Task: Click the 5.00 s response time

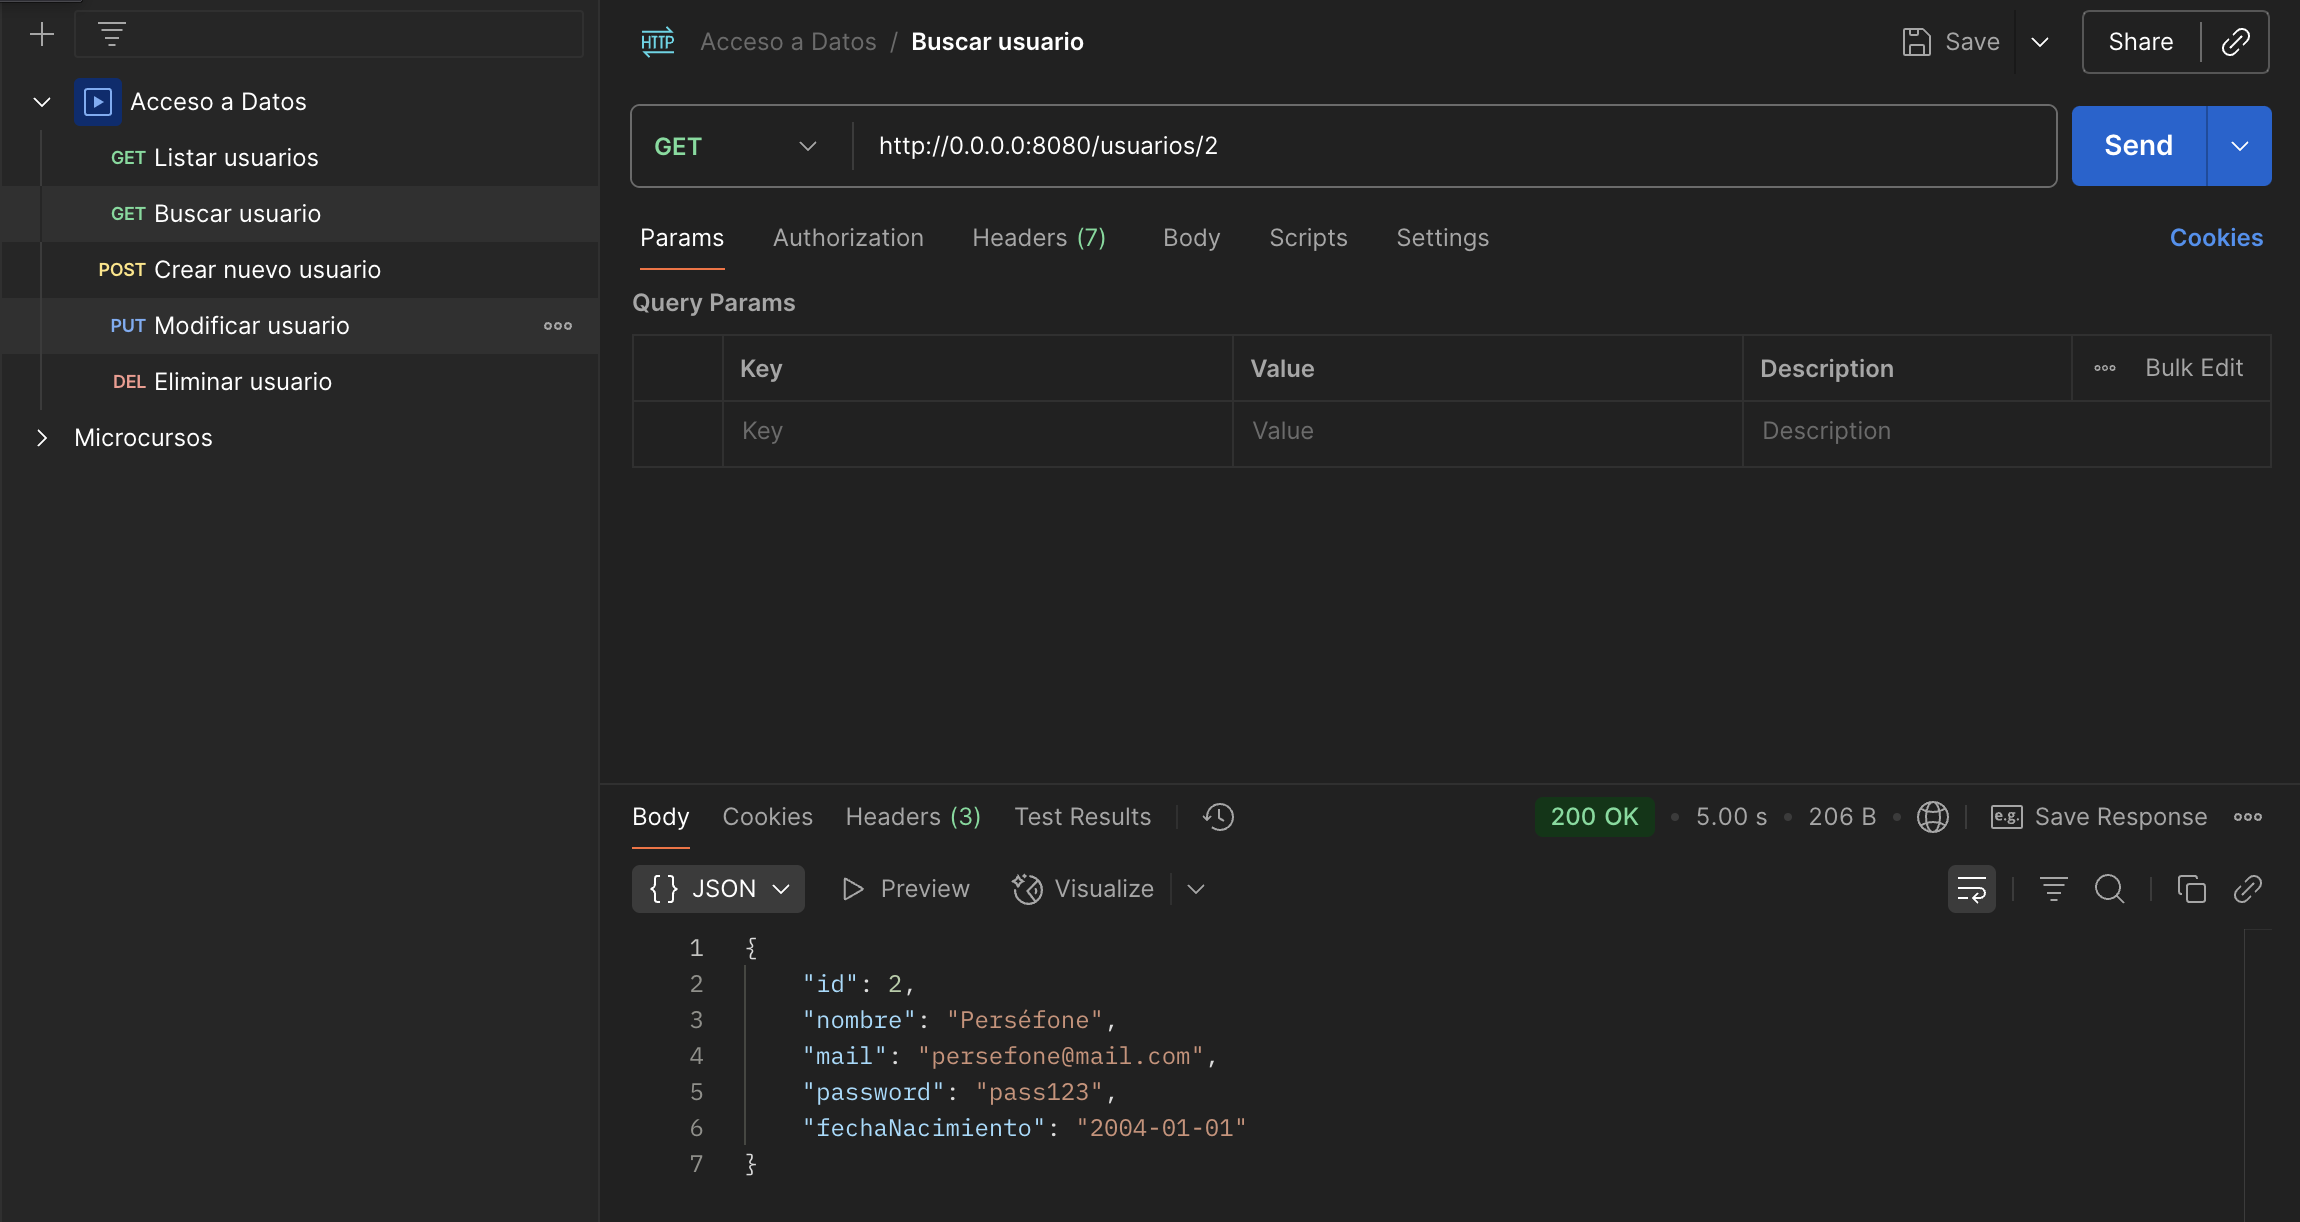Action: 1731,817
